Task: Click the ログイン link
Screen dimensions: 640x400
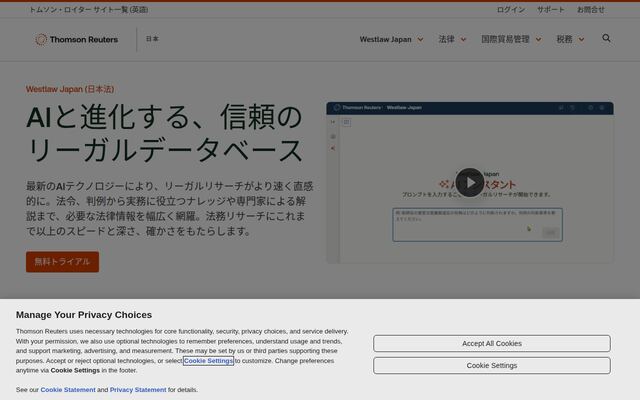Action: [511, 9]
